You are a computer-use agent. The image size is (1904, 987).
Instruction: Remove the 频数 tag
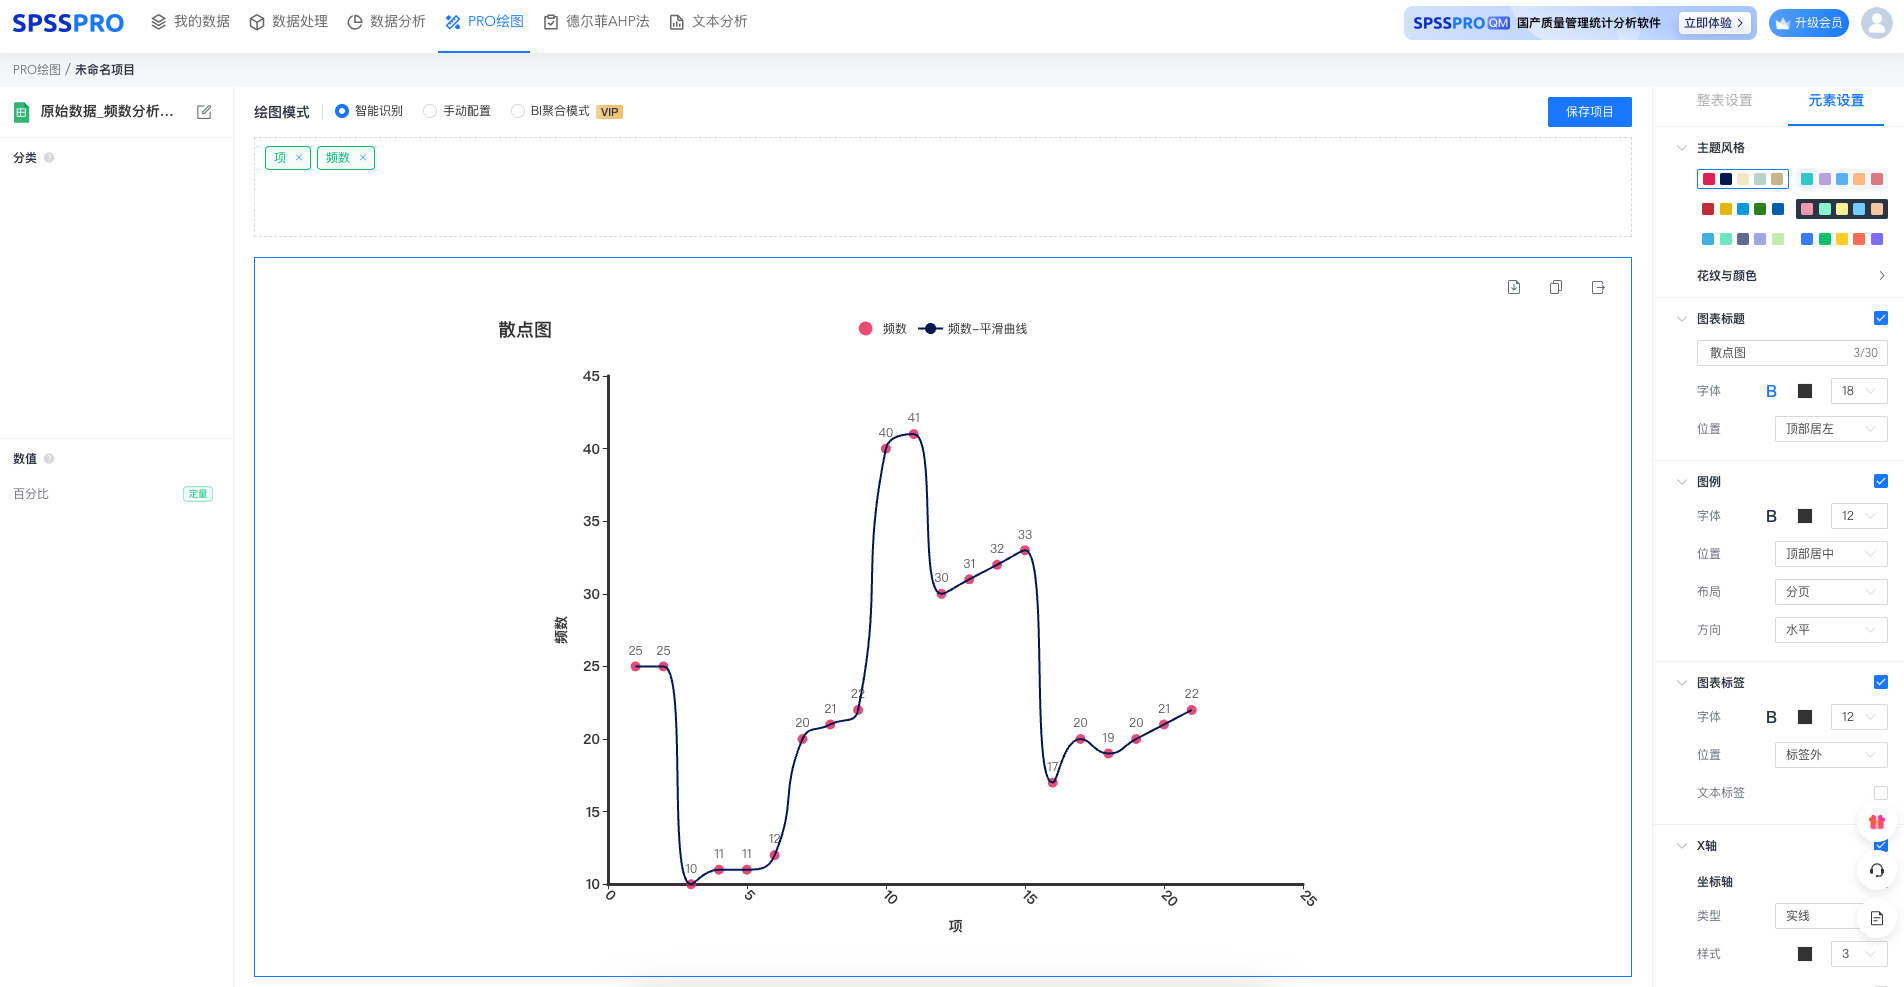[x=363, y=158]
